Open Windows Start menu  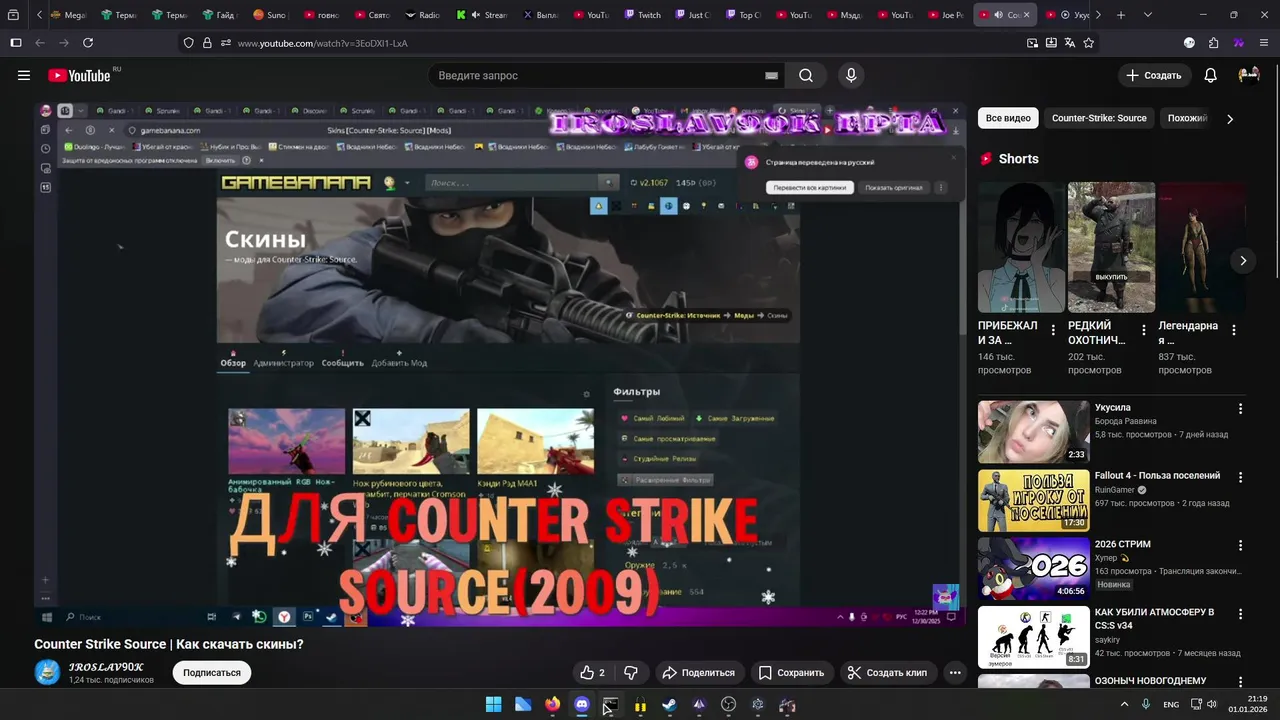point(493,705)
